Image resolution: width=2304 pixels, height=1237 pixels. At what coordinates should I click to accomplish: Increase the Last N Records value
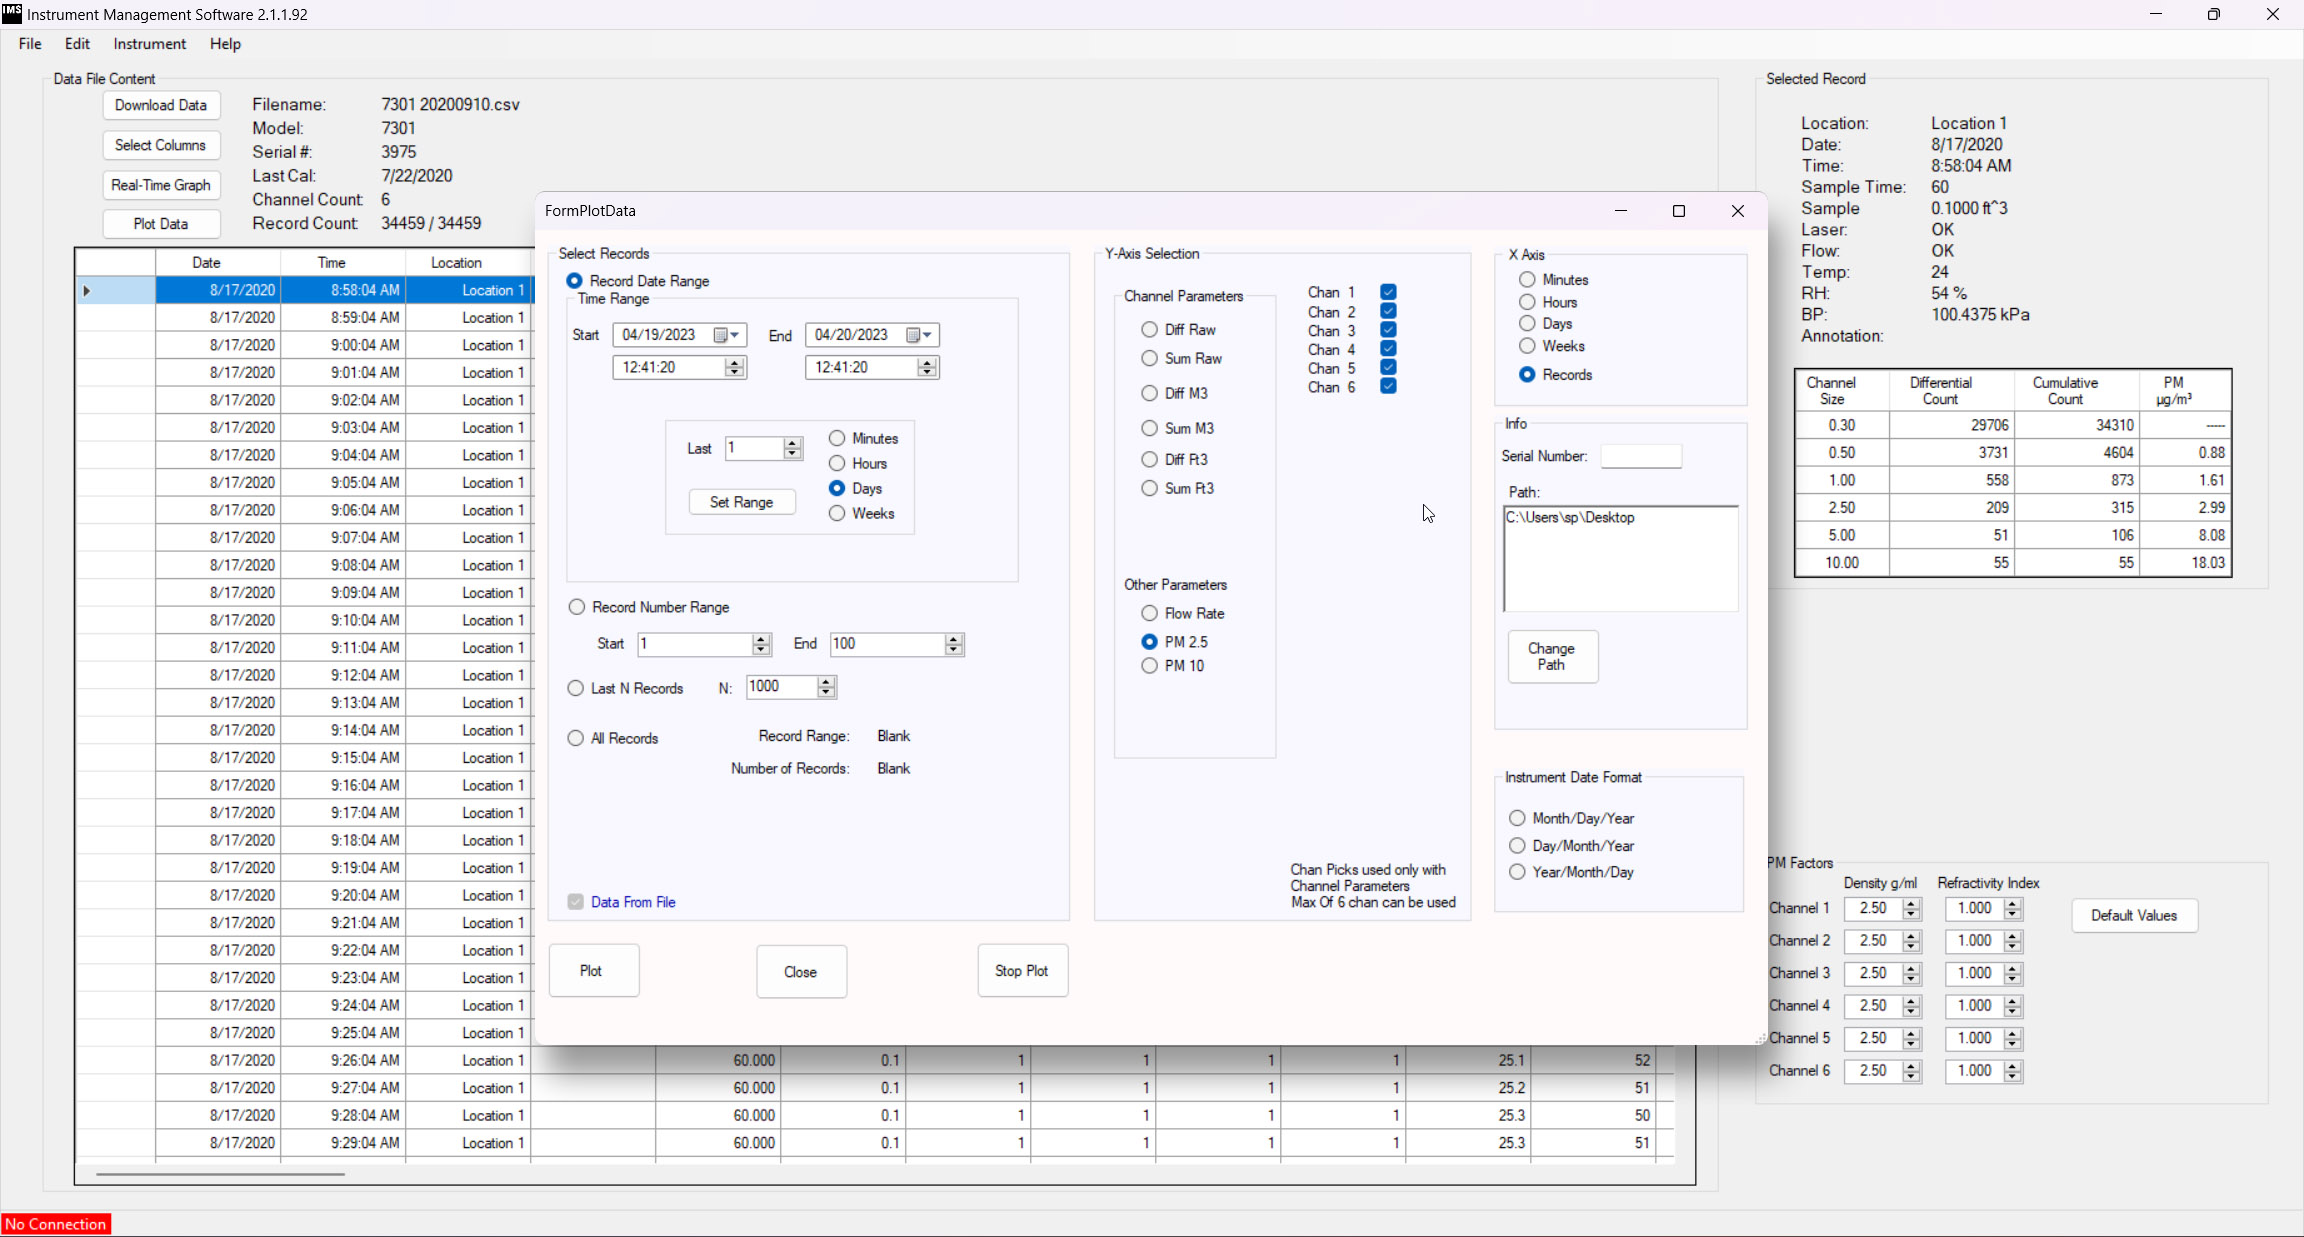point(826,682)
